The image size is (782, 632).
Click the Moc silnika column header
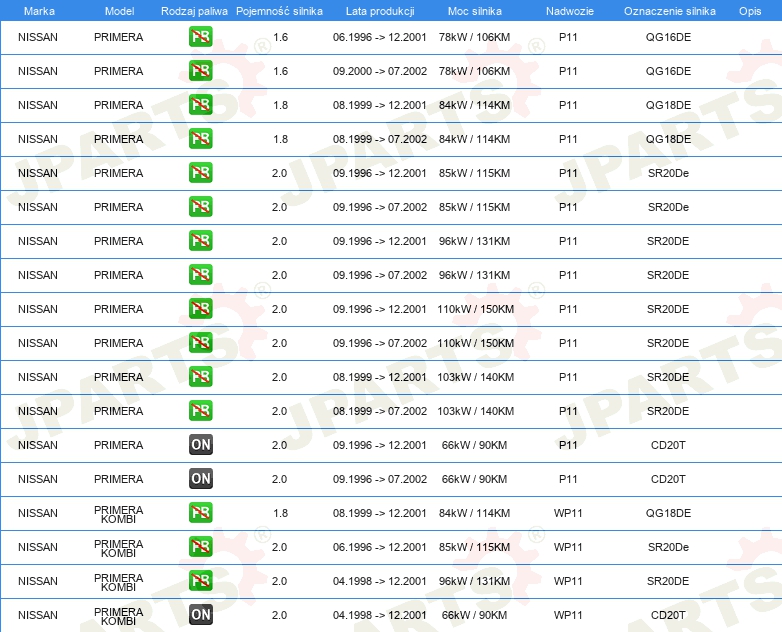click(474, 11)
